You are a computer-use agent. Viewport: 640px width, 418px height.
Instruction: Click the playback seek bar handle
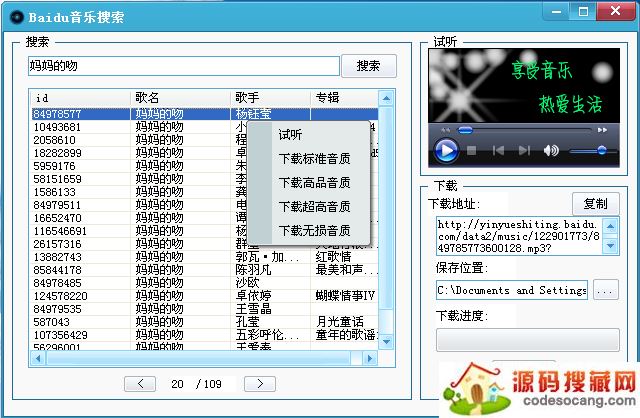tap(465, 130)
